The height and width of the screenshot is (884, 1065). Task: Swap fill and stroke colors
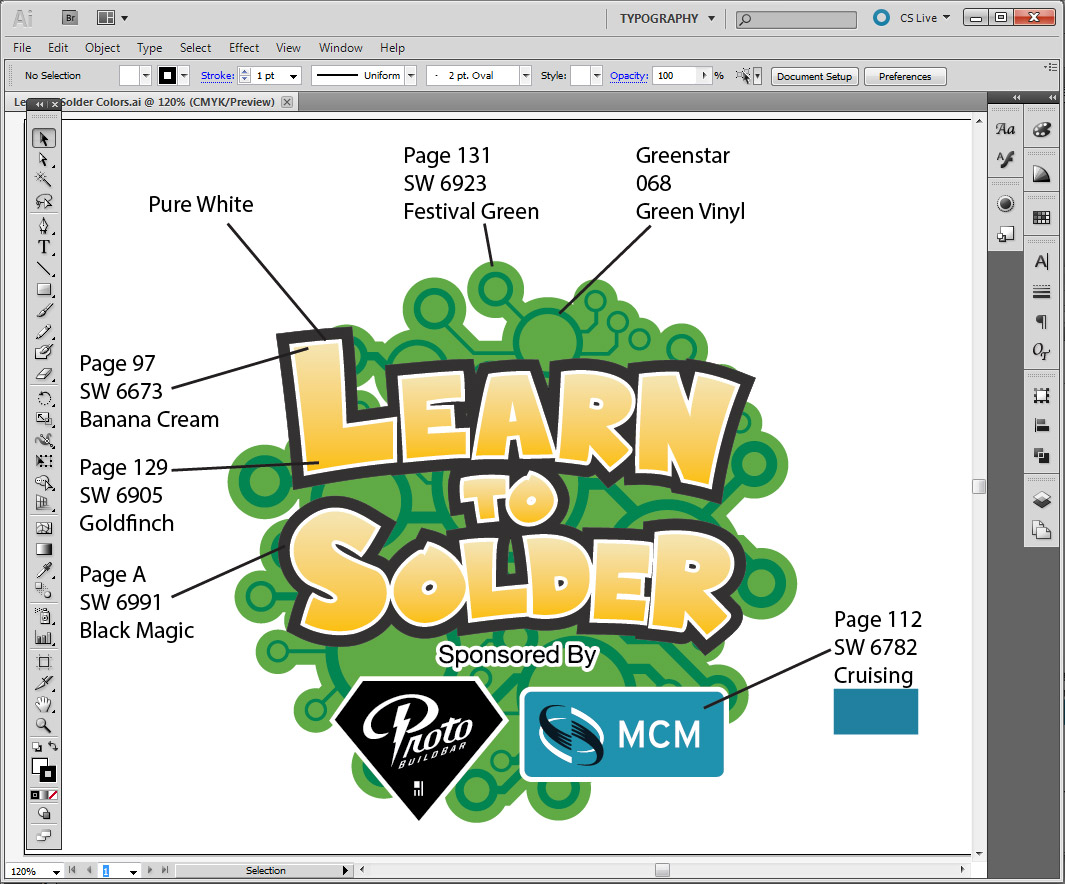(53, 746)
